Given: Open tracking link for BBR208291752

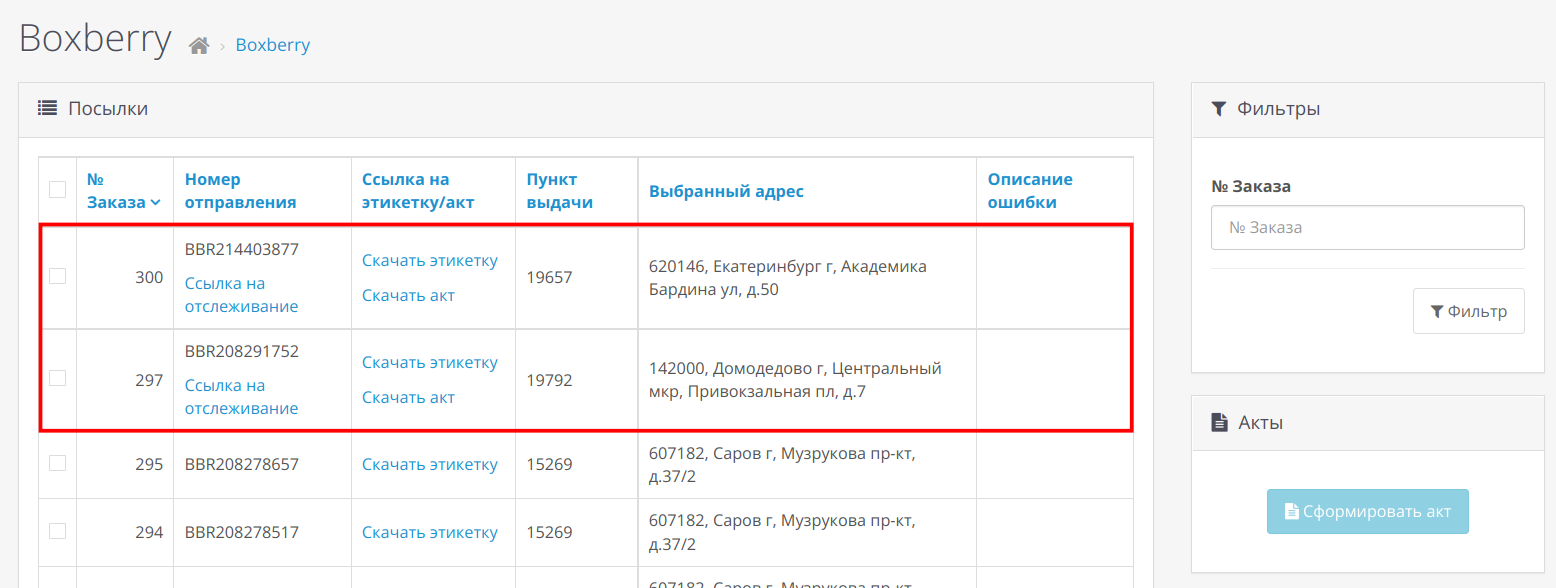Looking at the screenshot, I should pos(242,397).
